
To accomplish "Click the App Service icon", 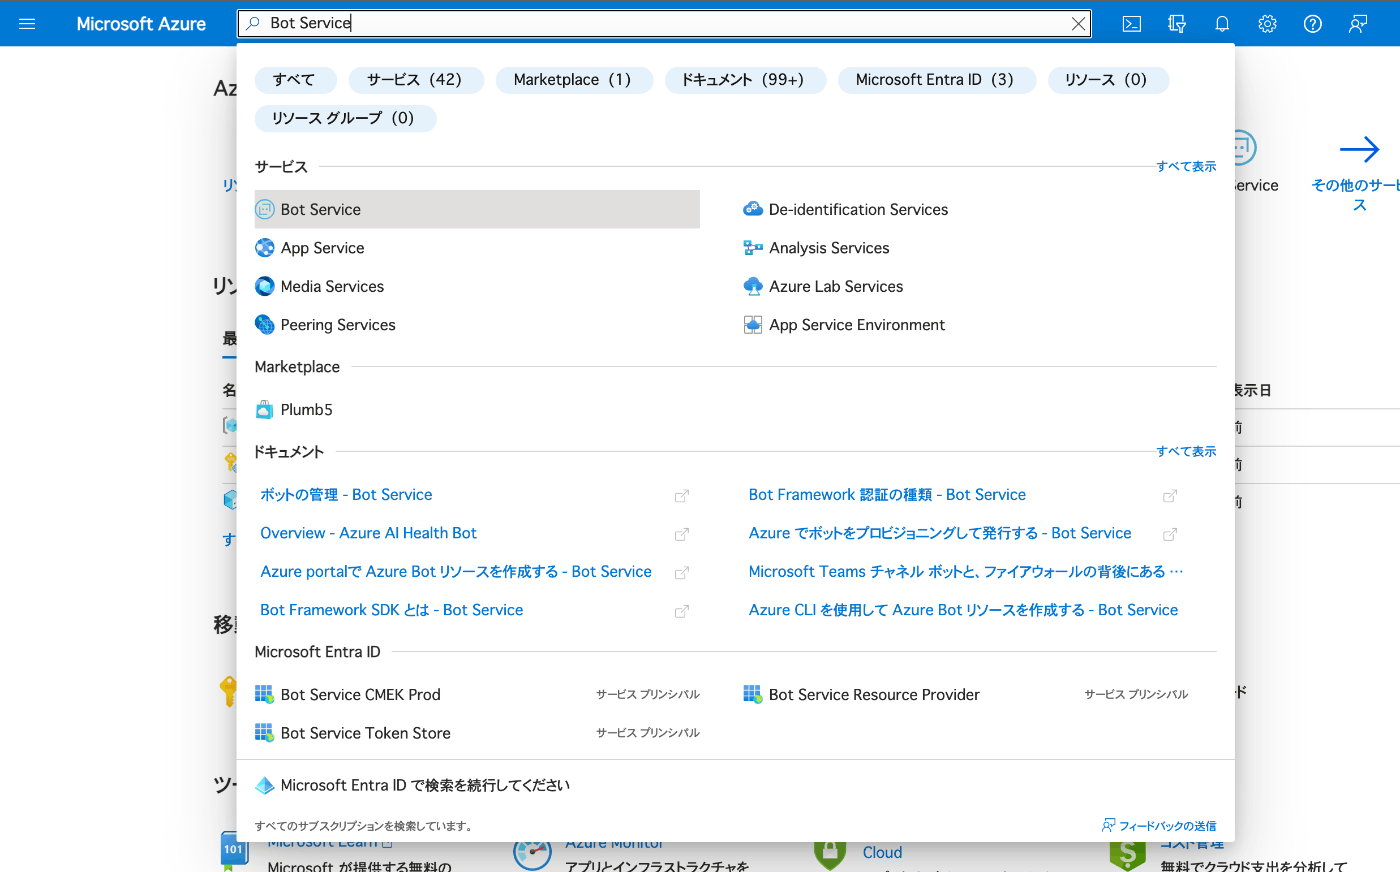I will (x=265, y=248).
